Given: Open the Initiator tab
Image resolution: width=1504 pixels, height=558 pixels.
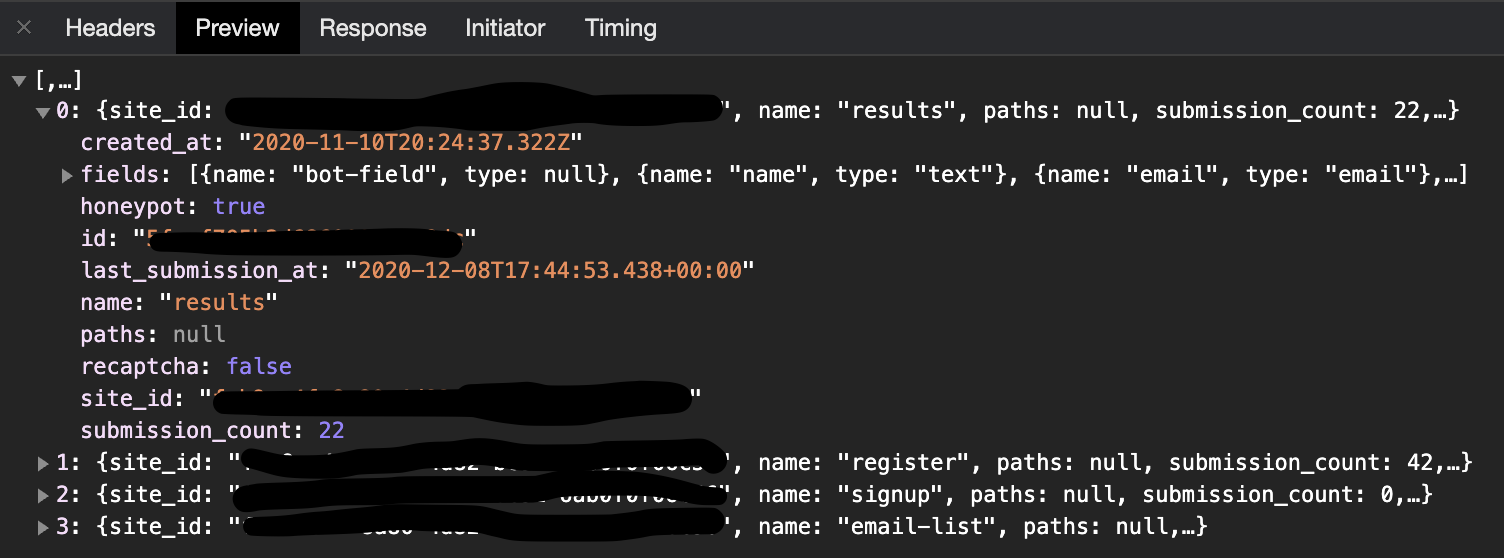Looking at the screenshot, I should [x=505, y=28].
